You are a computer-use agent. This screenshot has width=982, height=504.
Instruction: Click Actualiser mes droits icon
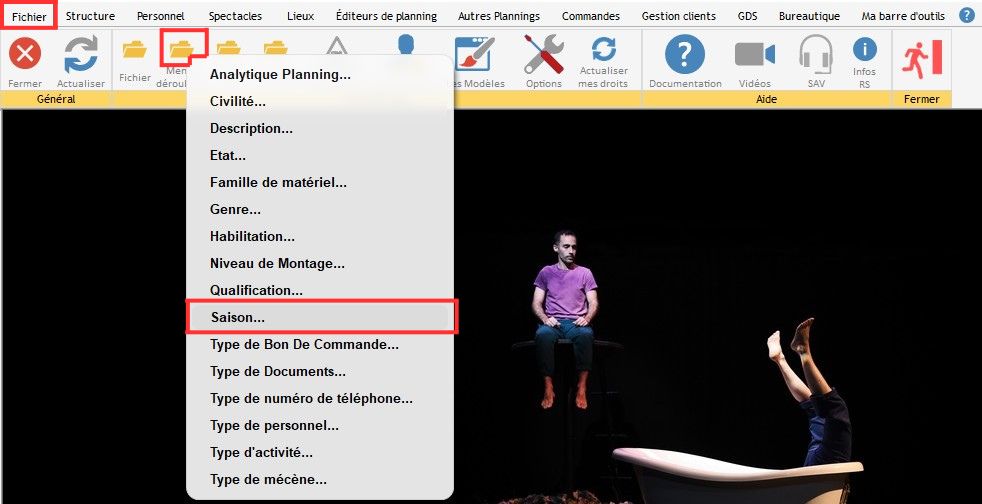(x=603, y=50)
